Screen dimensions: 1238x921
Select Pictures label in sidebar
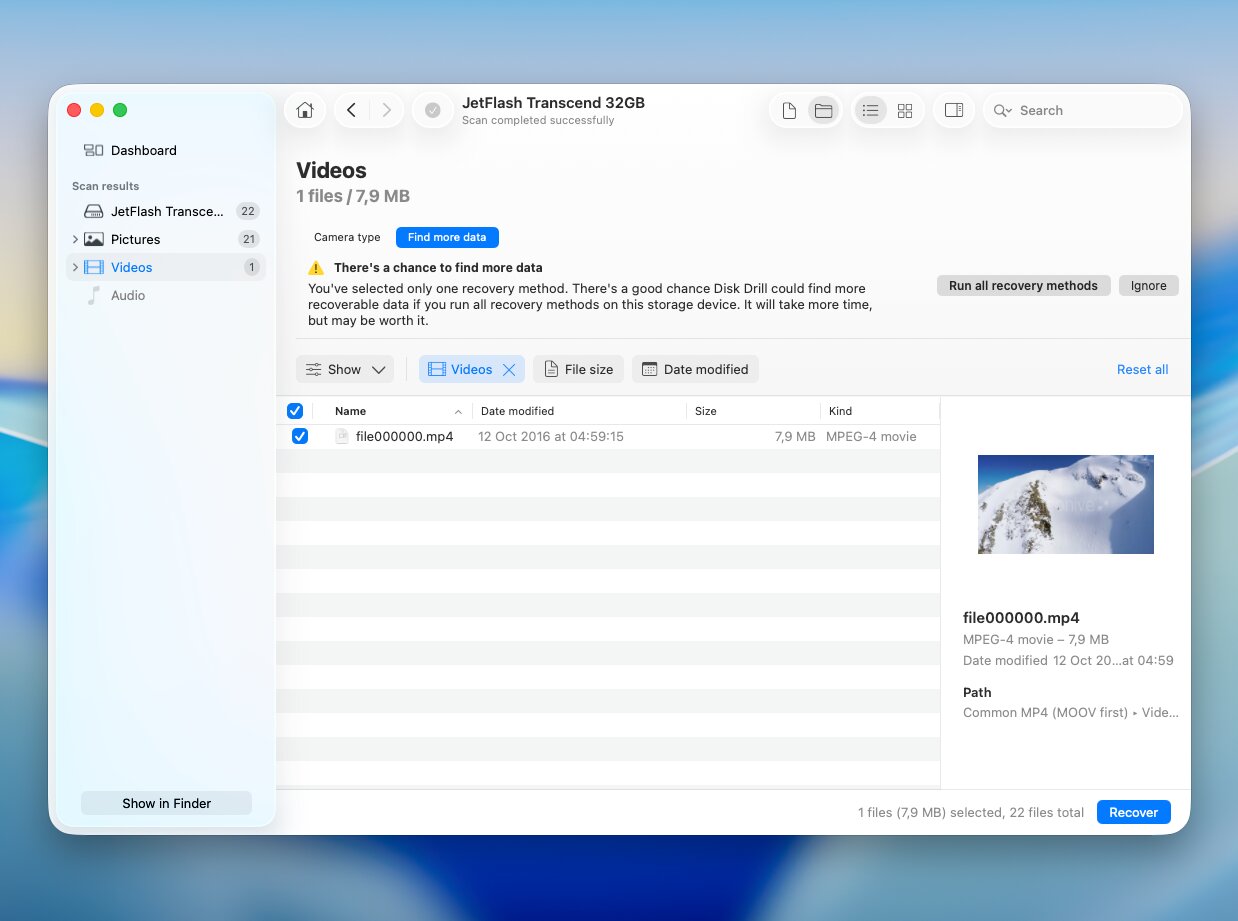click(135, 239)
